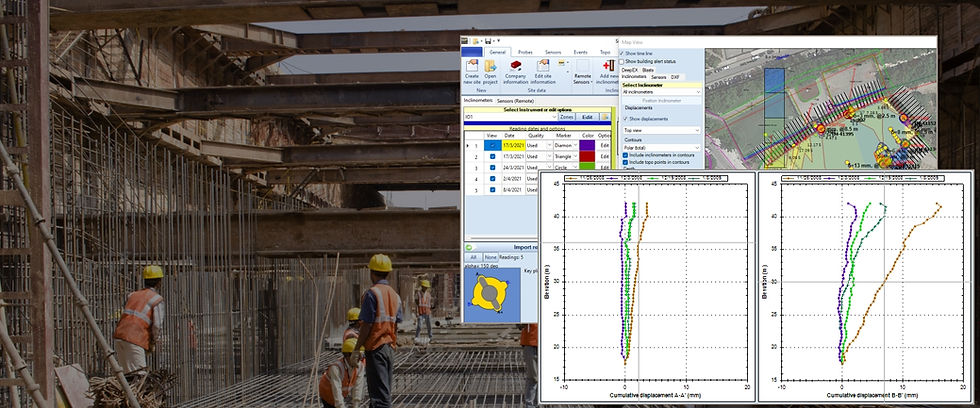This screenshot has width=980, height=408.
Task: Click the Open project icon
Action: pos(491,66)
